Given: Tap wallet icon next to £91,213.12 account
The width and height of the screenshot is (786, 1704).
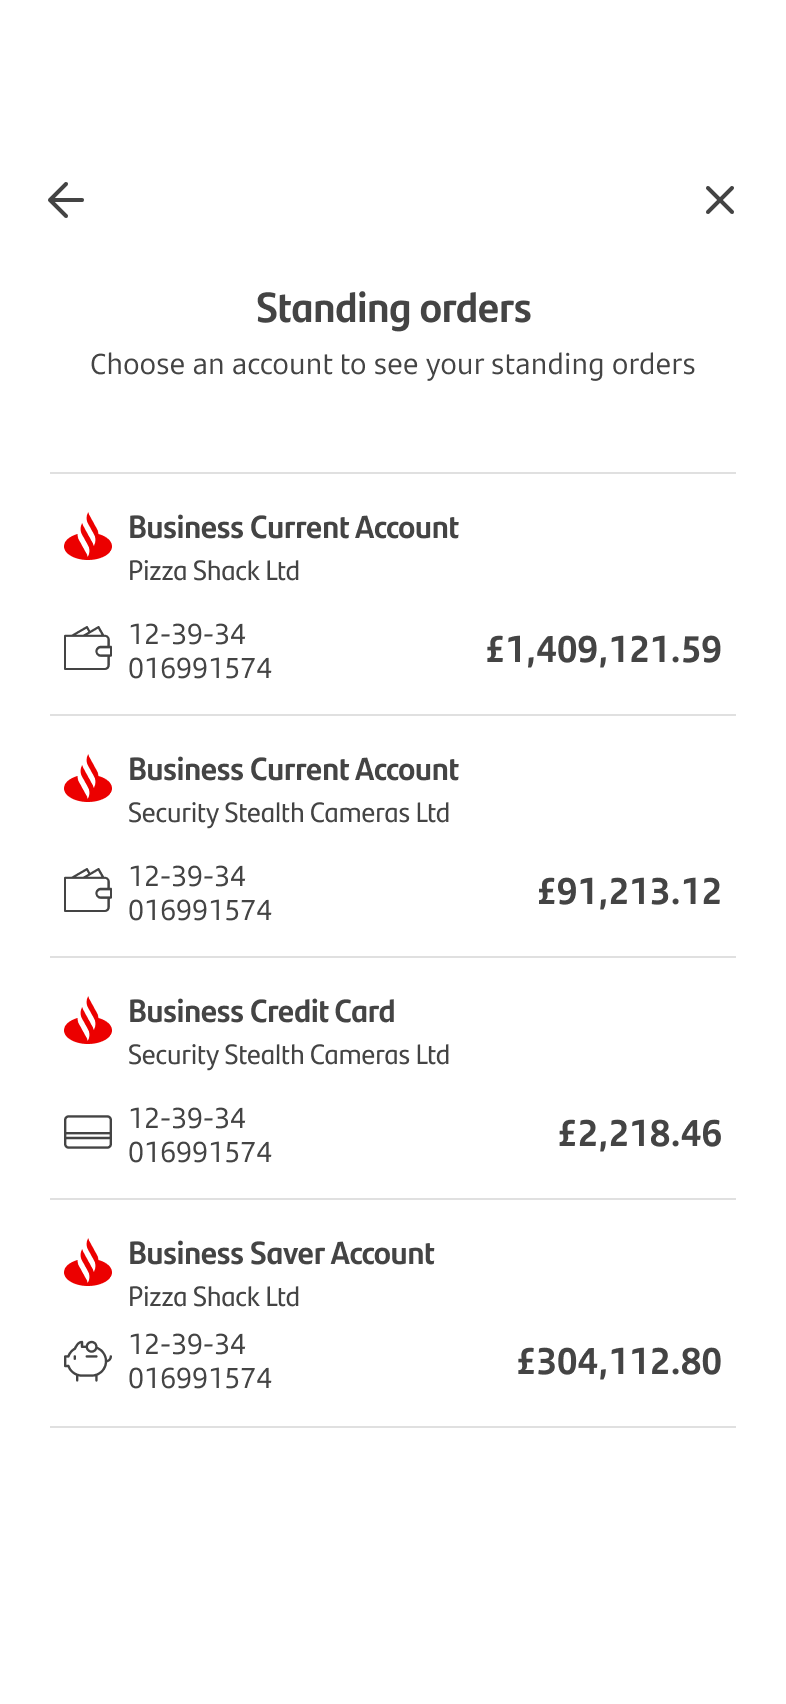Looking at the screenshot, I should [x=88, y=891].
